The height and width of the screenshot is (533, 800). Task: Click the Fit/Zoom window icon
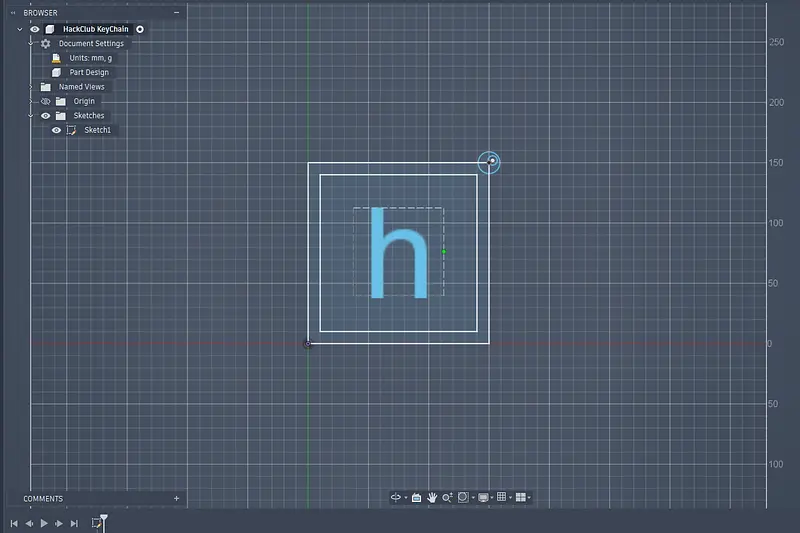coord(463,497)
